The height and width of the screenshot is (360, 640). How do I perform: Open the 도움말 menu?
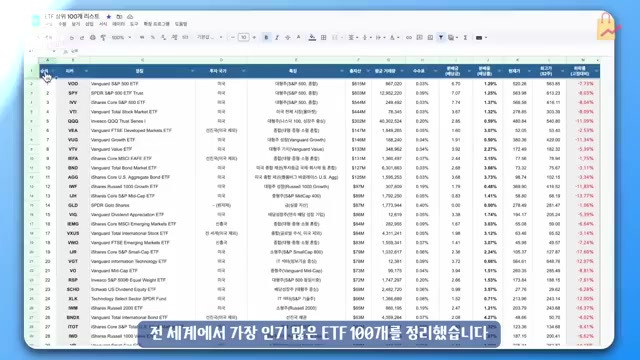(x=181, y=24)
